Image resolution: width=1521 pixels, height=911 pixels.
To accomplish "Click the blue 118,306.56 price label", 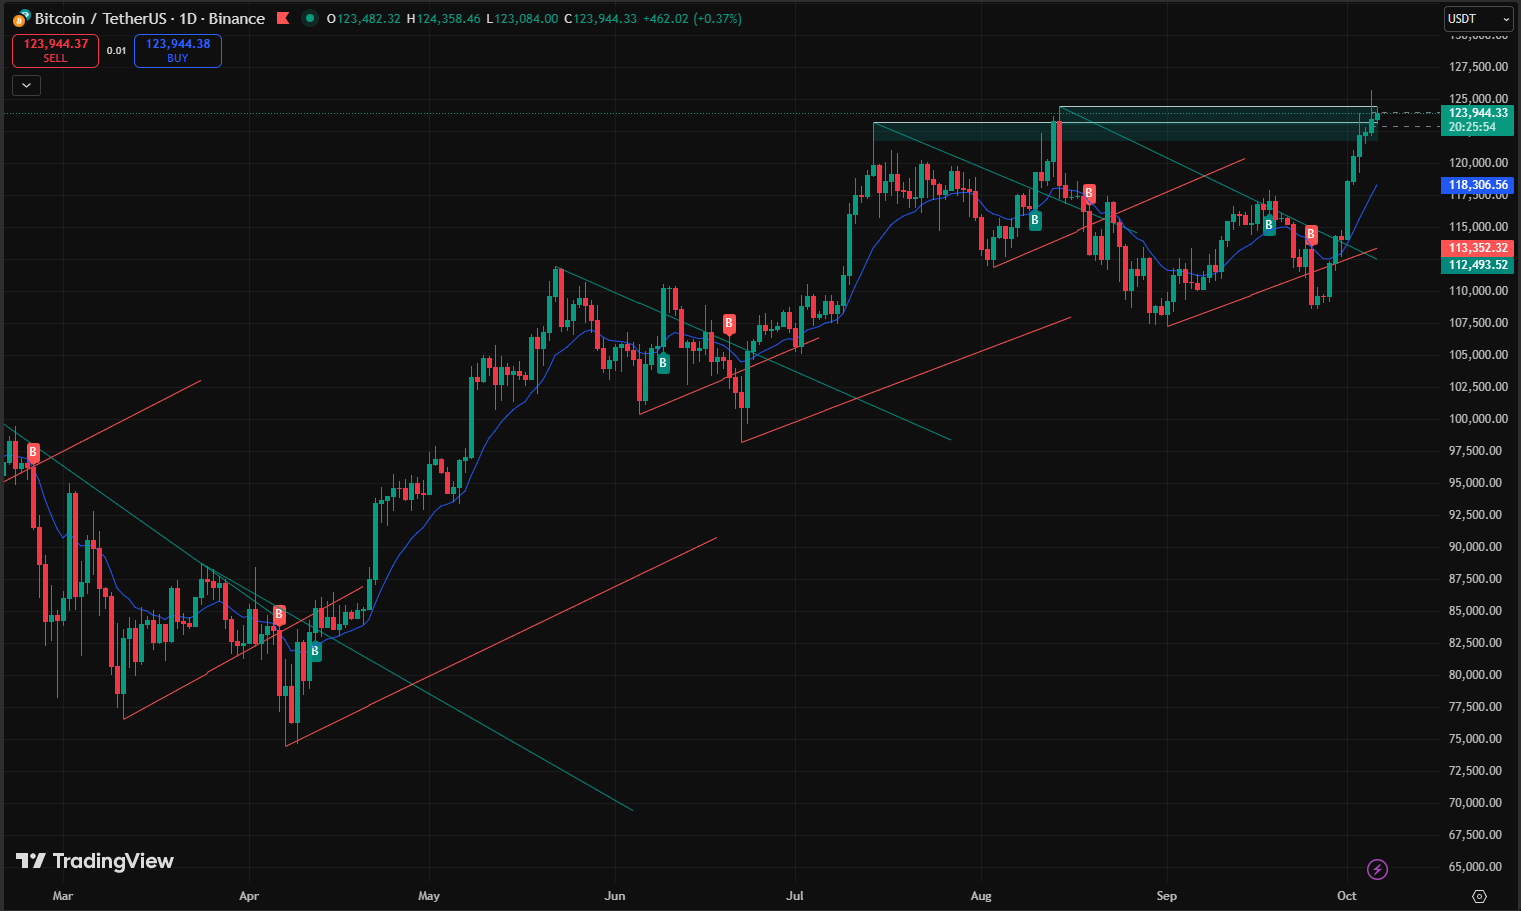I will [1478, 185].
